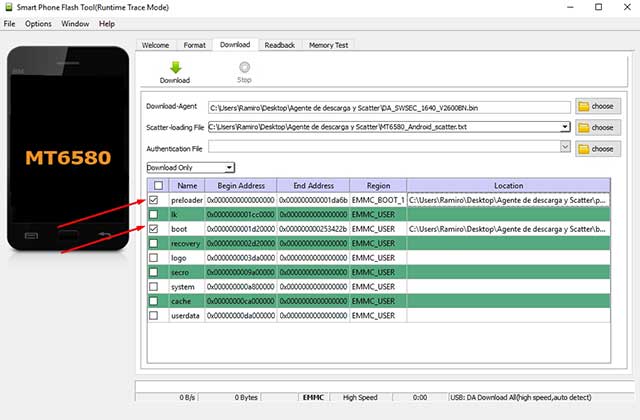Tick the logo partition checkbox

[x=153, y=258]
